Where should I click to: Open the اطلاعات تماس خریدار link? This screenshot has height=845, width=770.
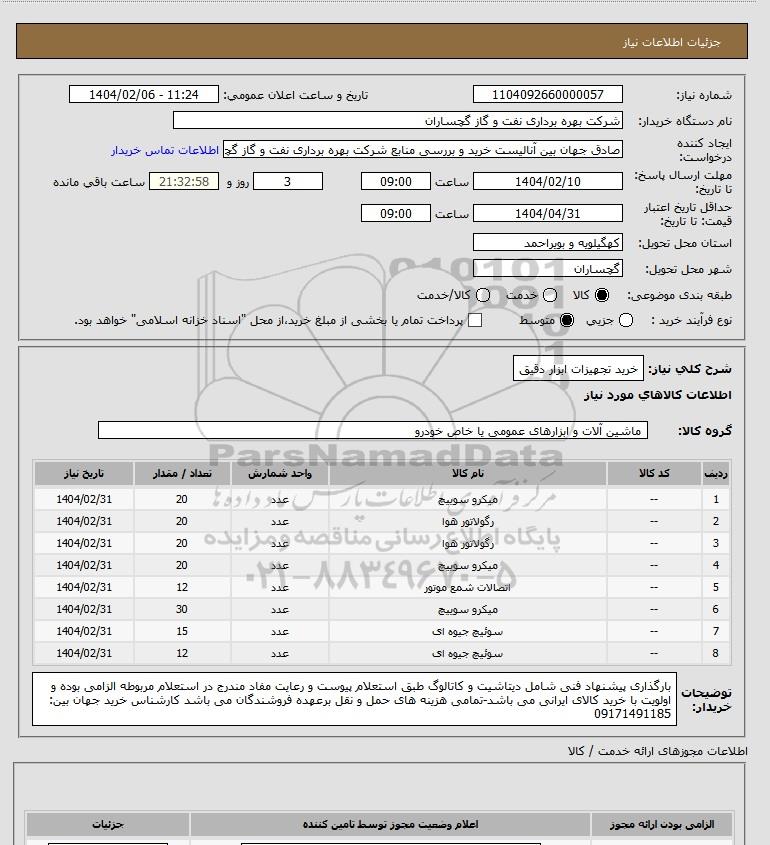(165, 150)
